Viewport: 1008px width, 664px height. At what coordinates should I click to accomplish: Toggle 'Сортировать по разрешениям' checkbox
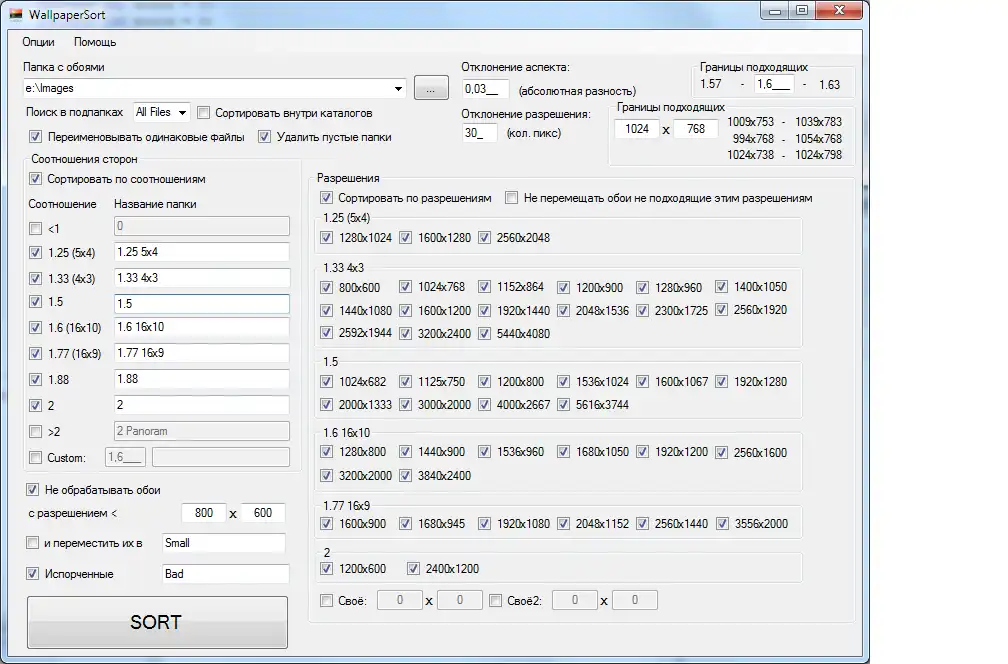tap(327, 197)
